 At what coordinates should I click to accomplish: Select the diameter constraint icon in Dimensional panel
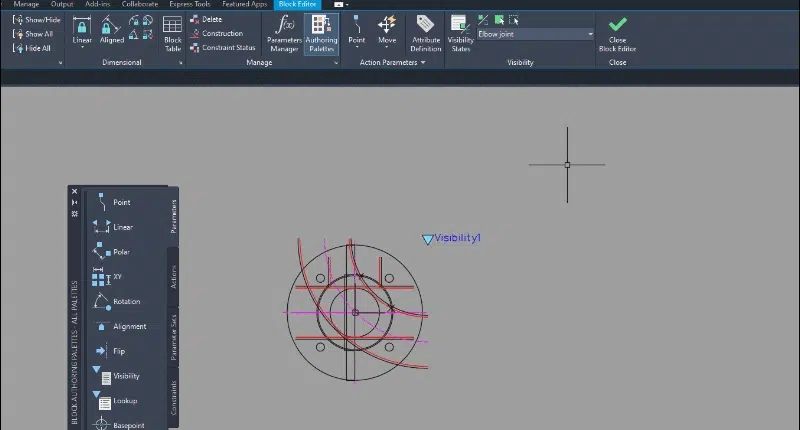click(x=147, y=20)
